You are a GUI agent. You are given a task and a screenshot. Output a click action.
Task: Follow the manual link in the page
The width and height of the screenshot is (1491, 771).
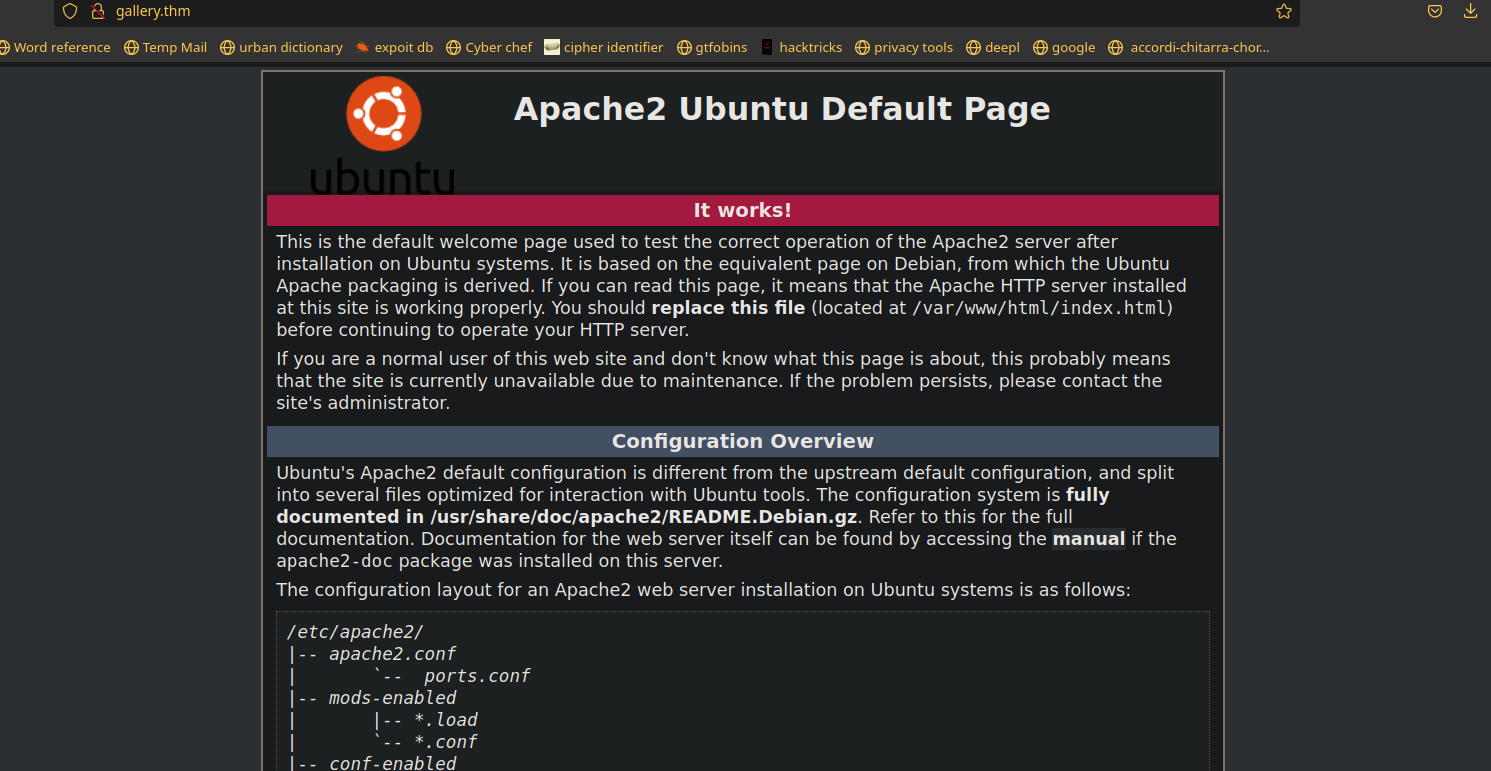[1089, 539]
